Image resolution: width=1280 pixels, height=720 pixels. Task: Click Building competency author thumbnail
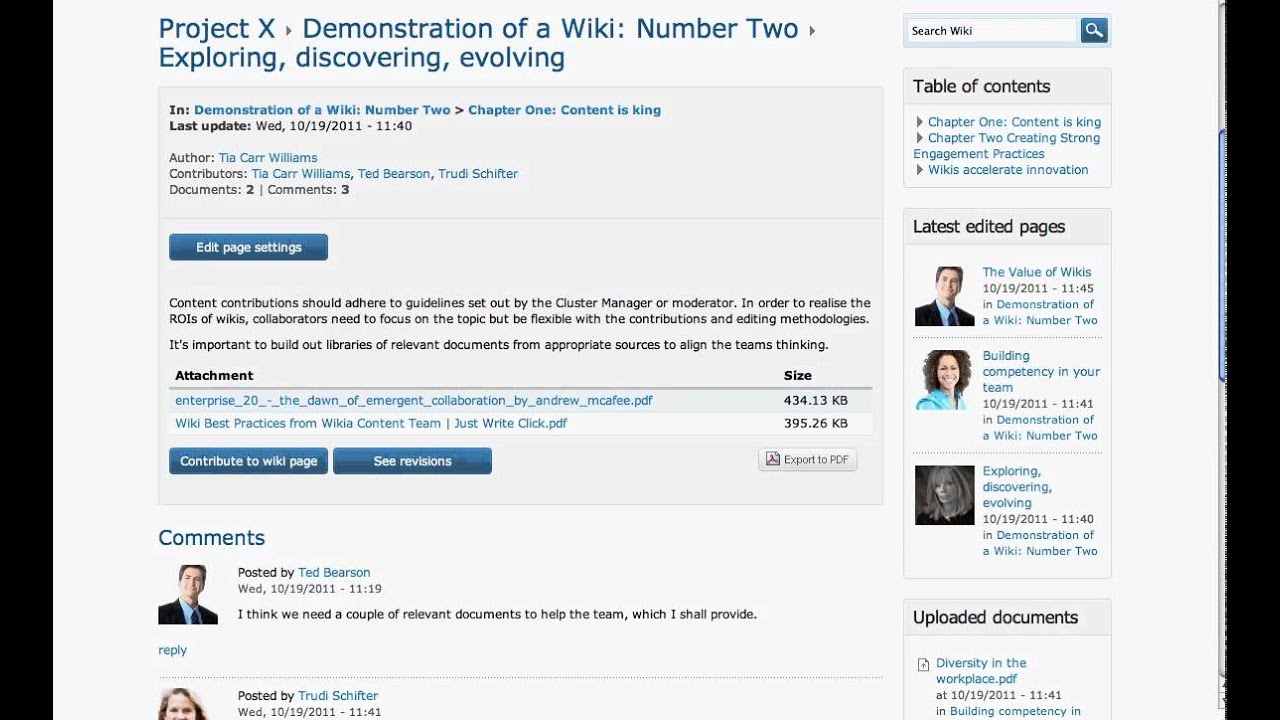pyautogui.click(x=944, y=380)
